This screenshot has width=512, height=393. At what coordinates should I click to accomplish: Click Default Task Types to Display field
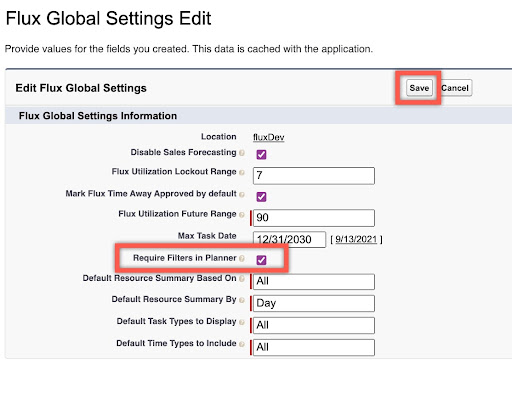coord(314,325)
